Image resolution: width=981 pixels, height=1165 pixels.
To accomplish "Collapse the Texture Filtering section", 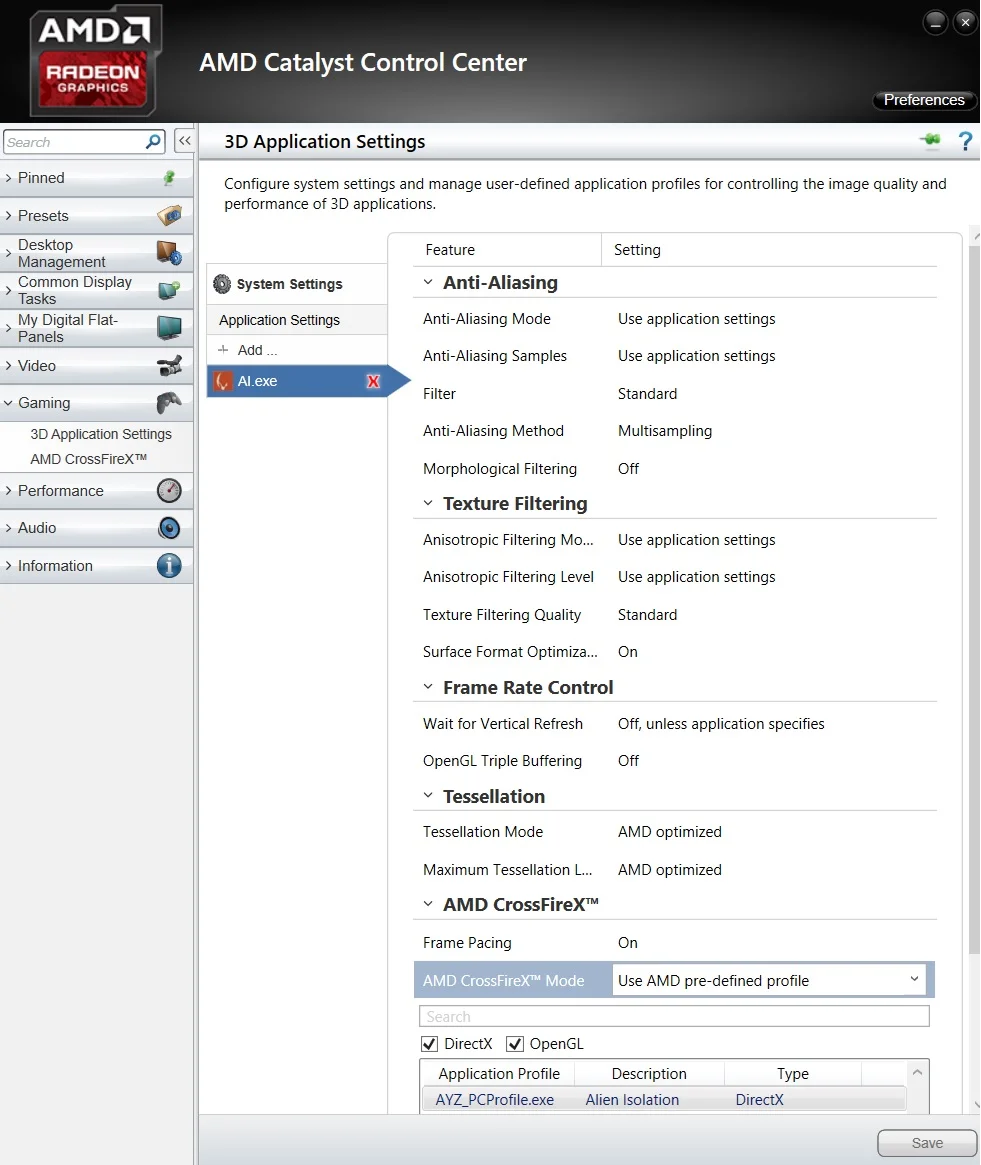I will pos(428,503).
